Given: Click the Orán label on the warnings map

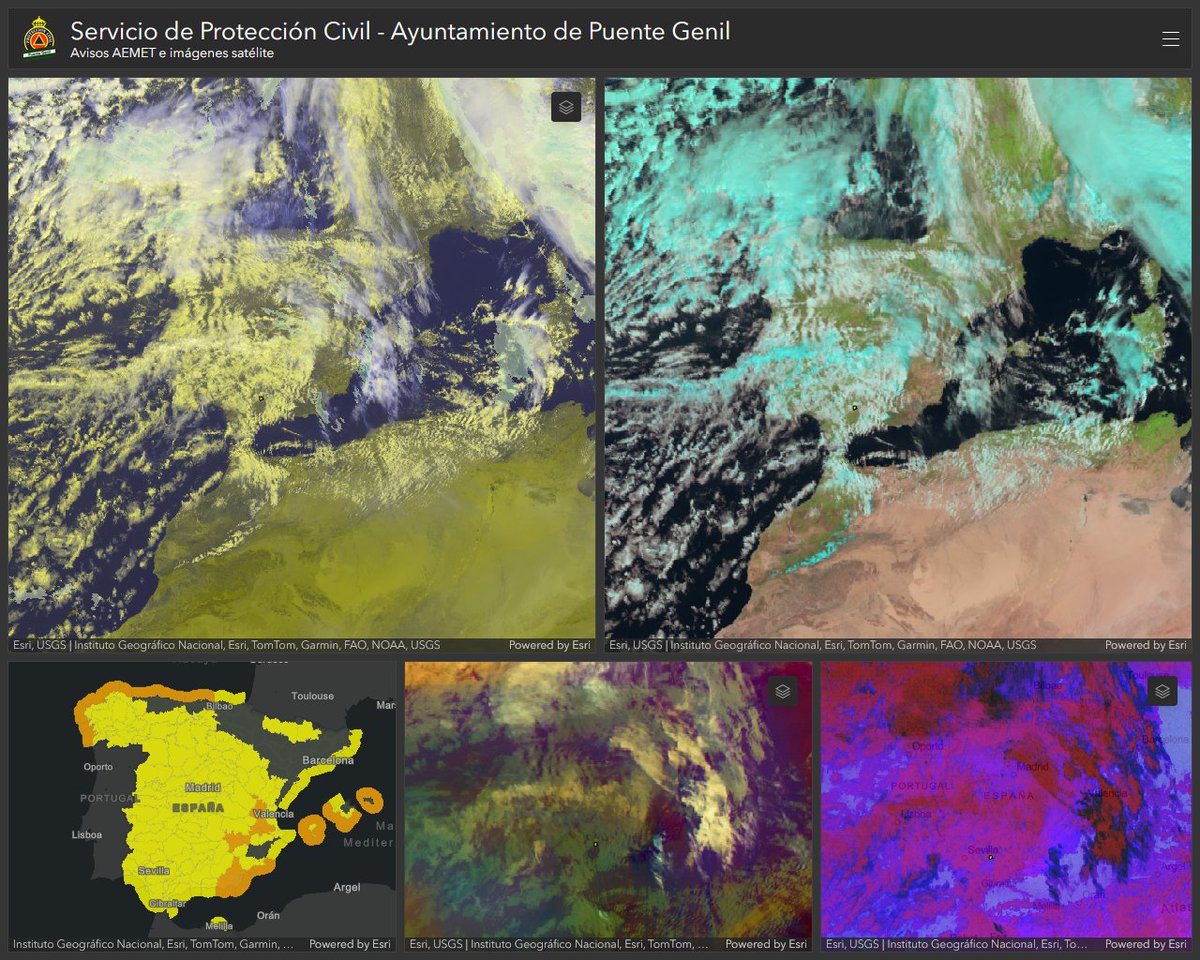Looking at the screenshot, I should point(268,915).
